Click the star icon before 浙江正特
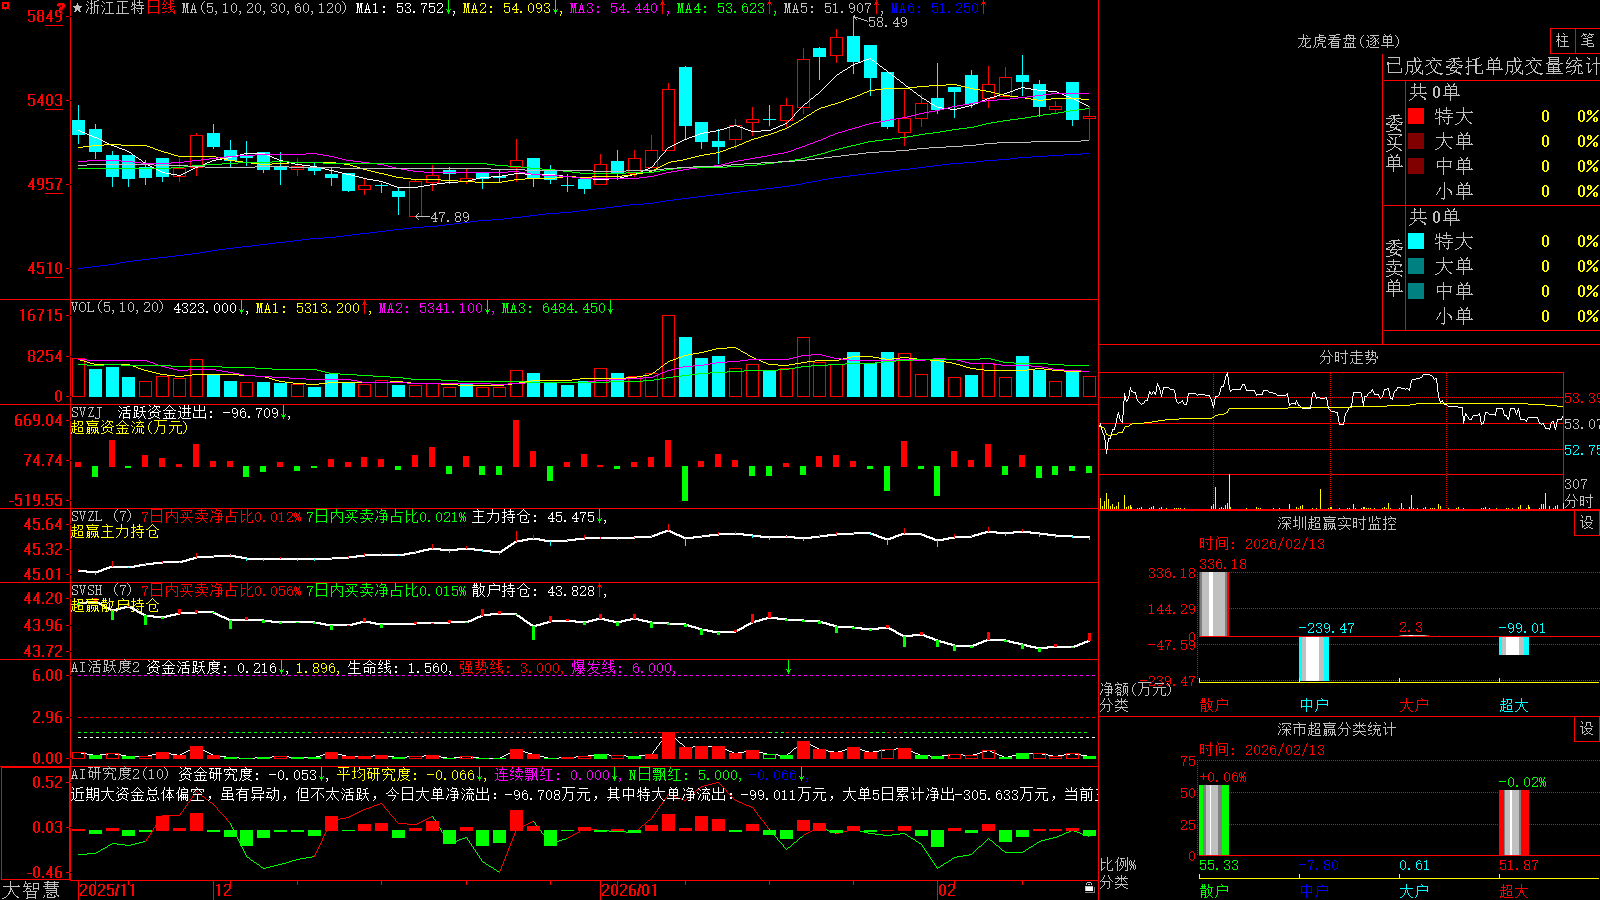1600x900 pixels. 78,8
